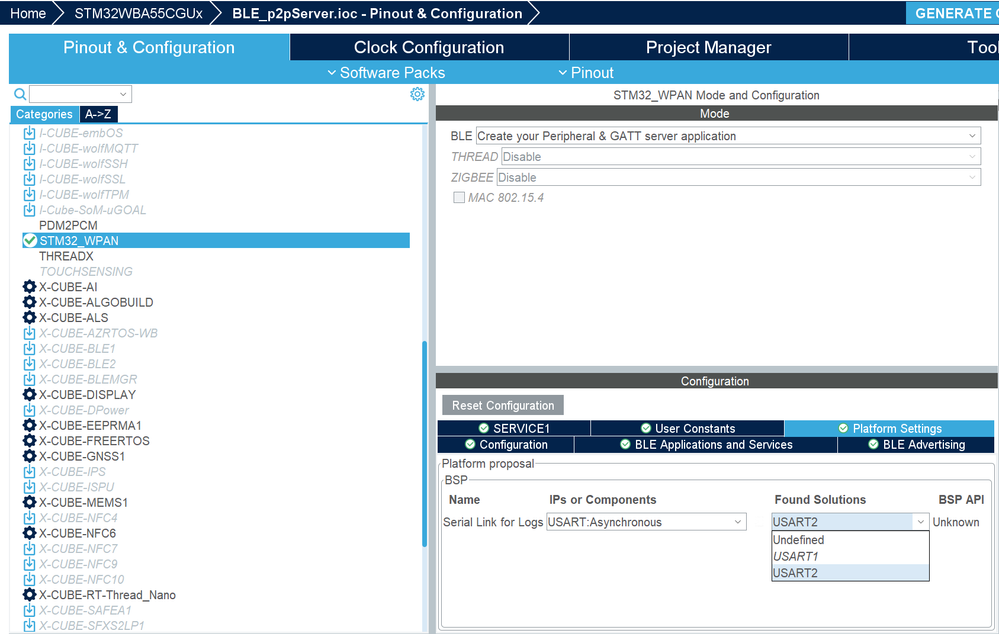Click download icon beside I-CUBE-wolfSSL
Viewport: 999px width, 634px height.
(x=29, y=179)
